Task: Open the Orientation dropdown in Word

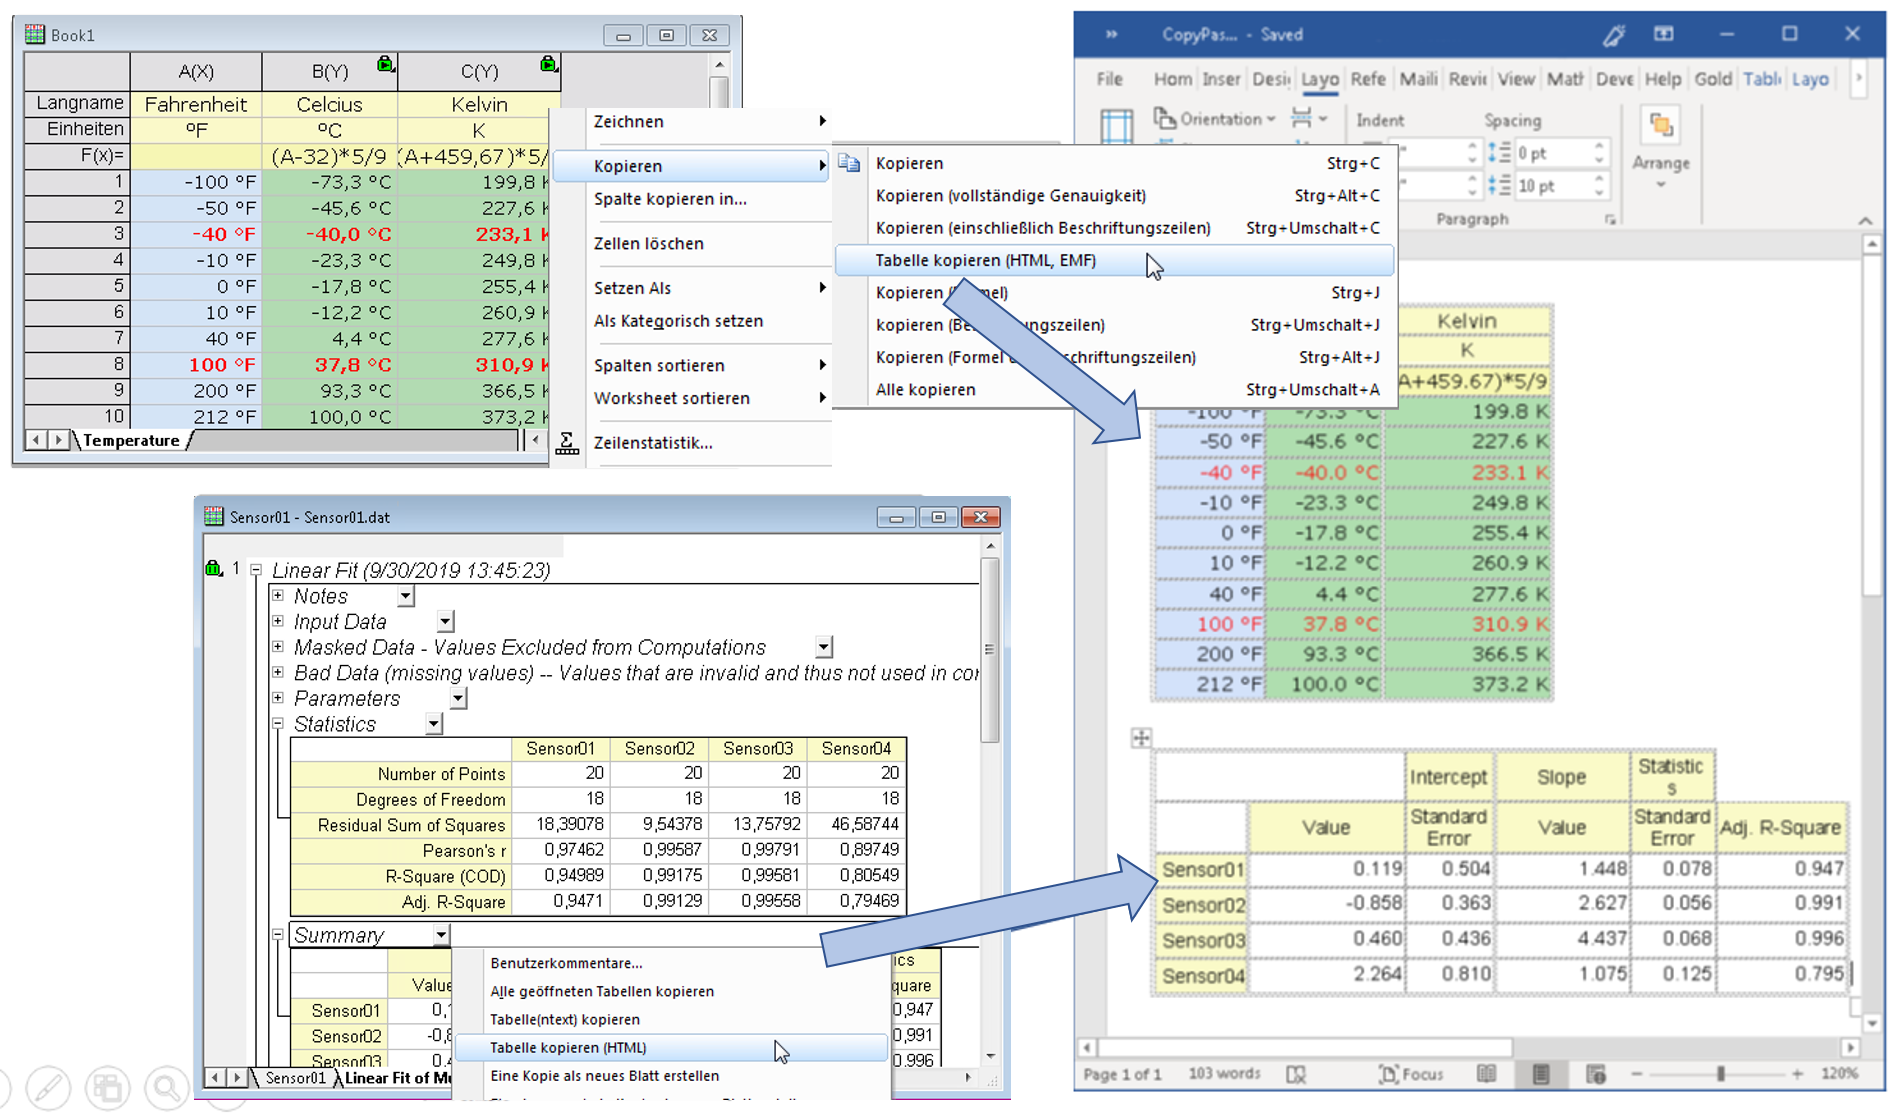Action: click(x=1215, y=119)
